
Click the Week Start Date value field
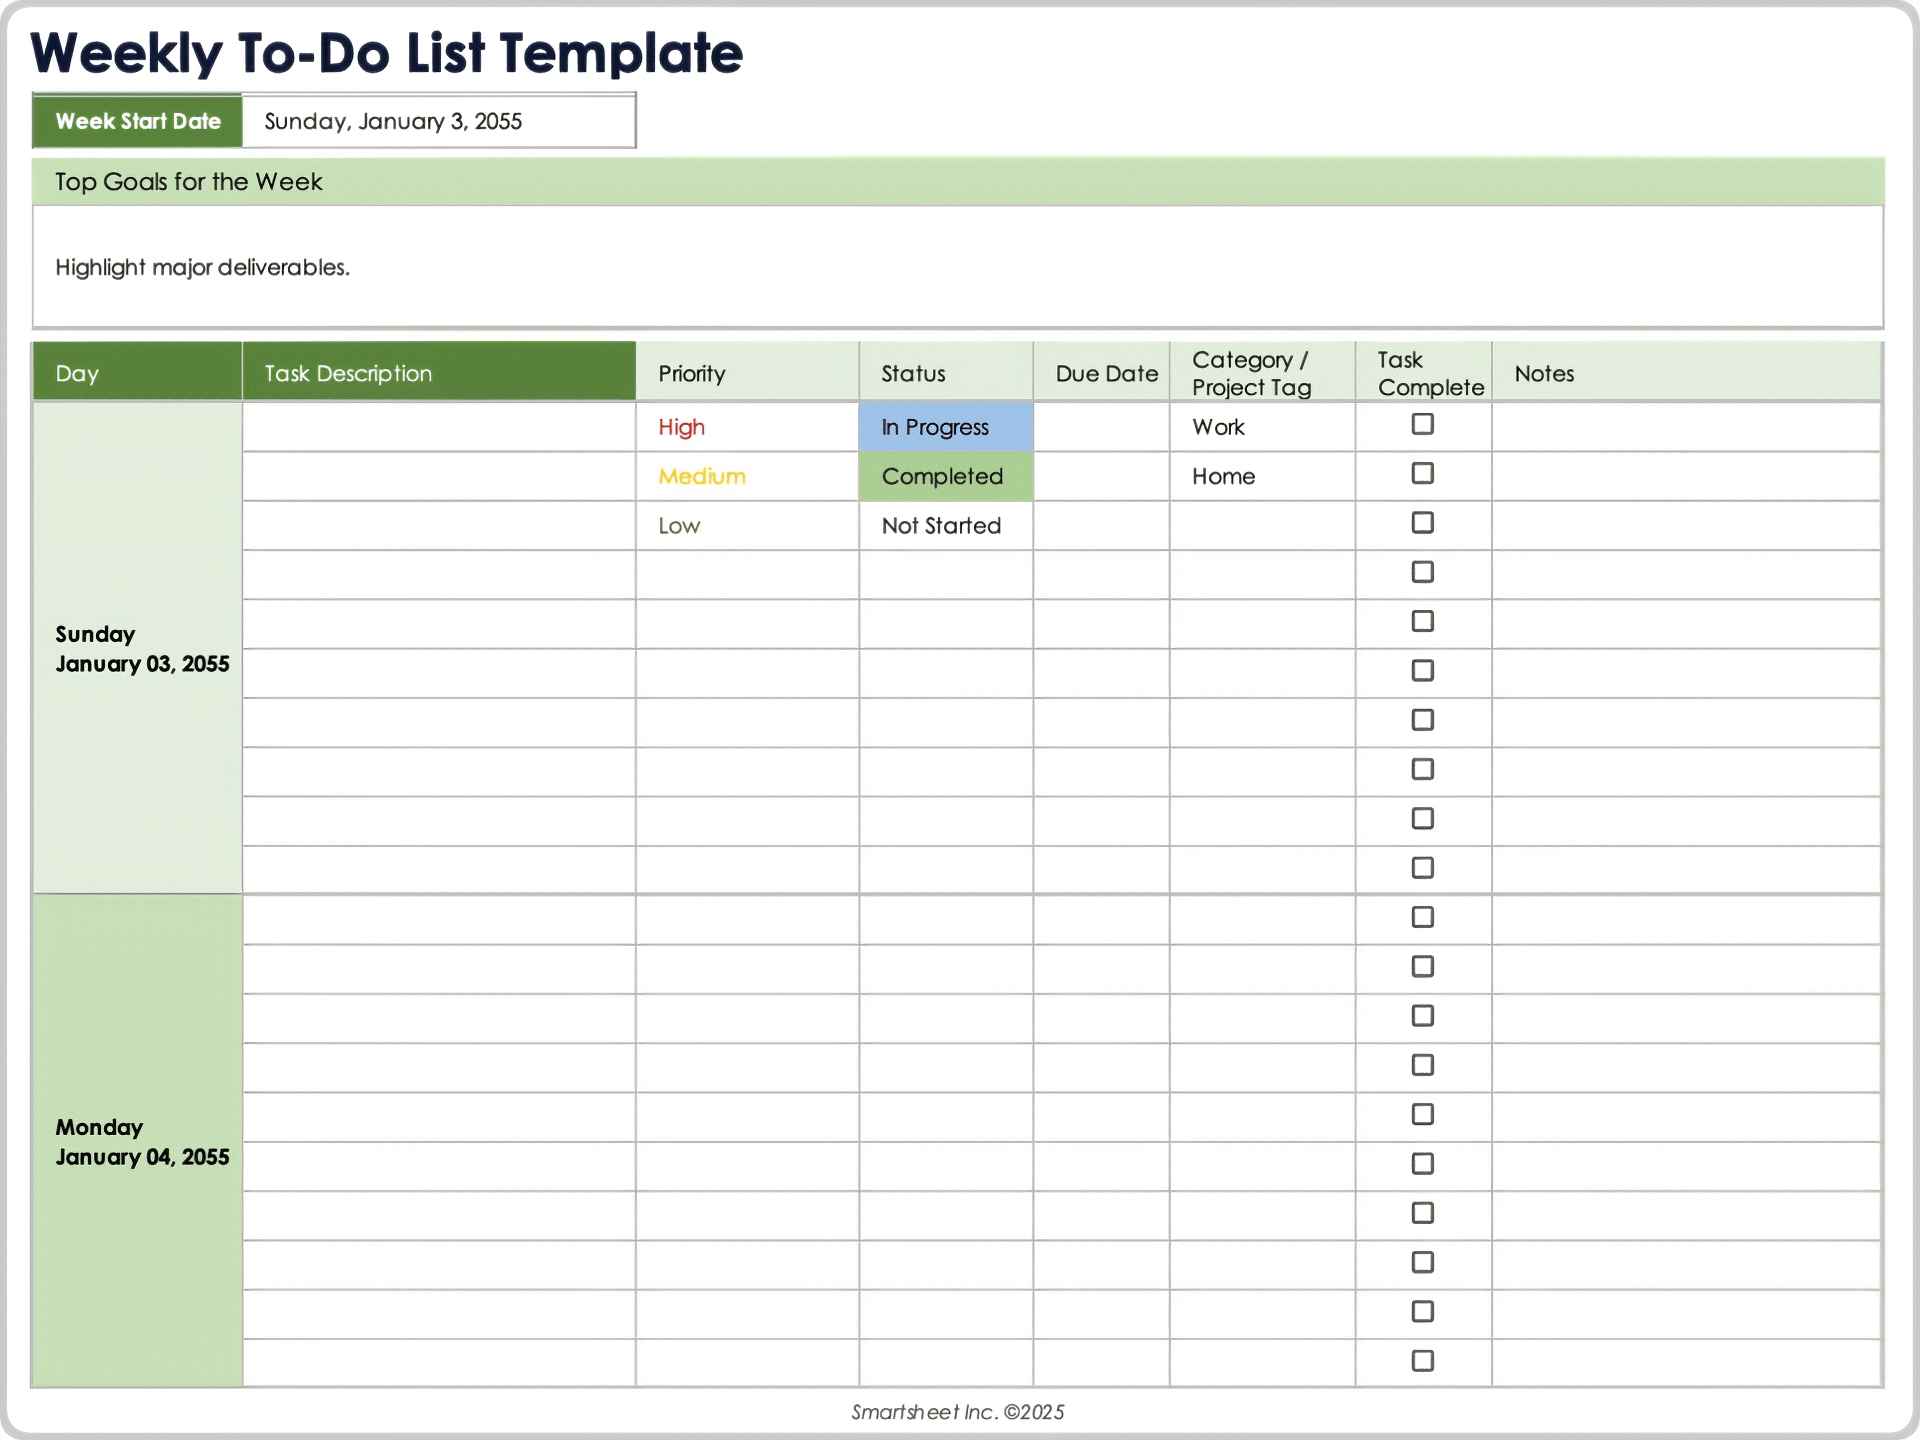click(x=438, y=121)
